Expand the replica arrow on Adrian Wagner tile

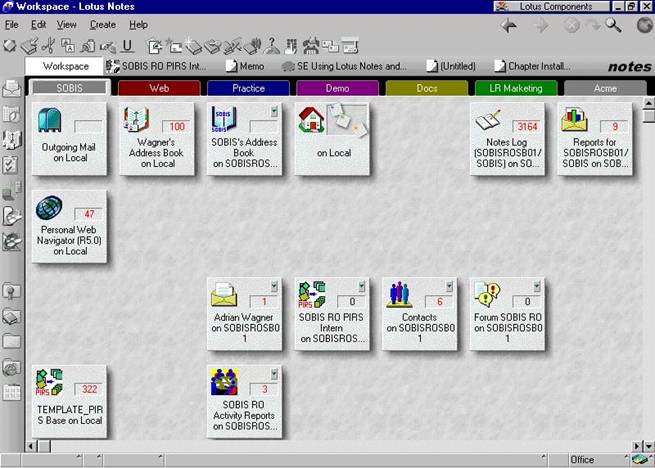click(x=274, y=286)
